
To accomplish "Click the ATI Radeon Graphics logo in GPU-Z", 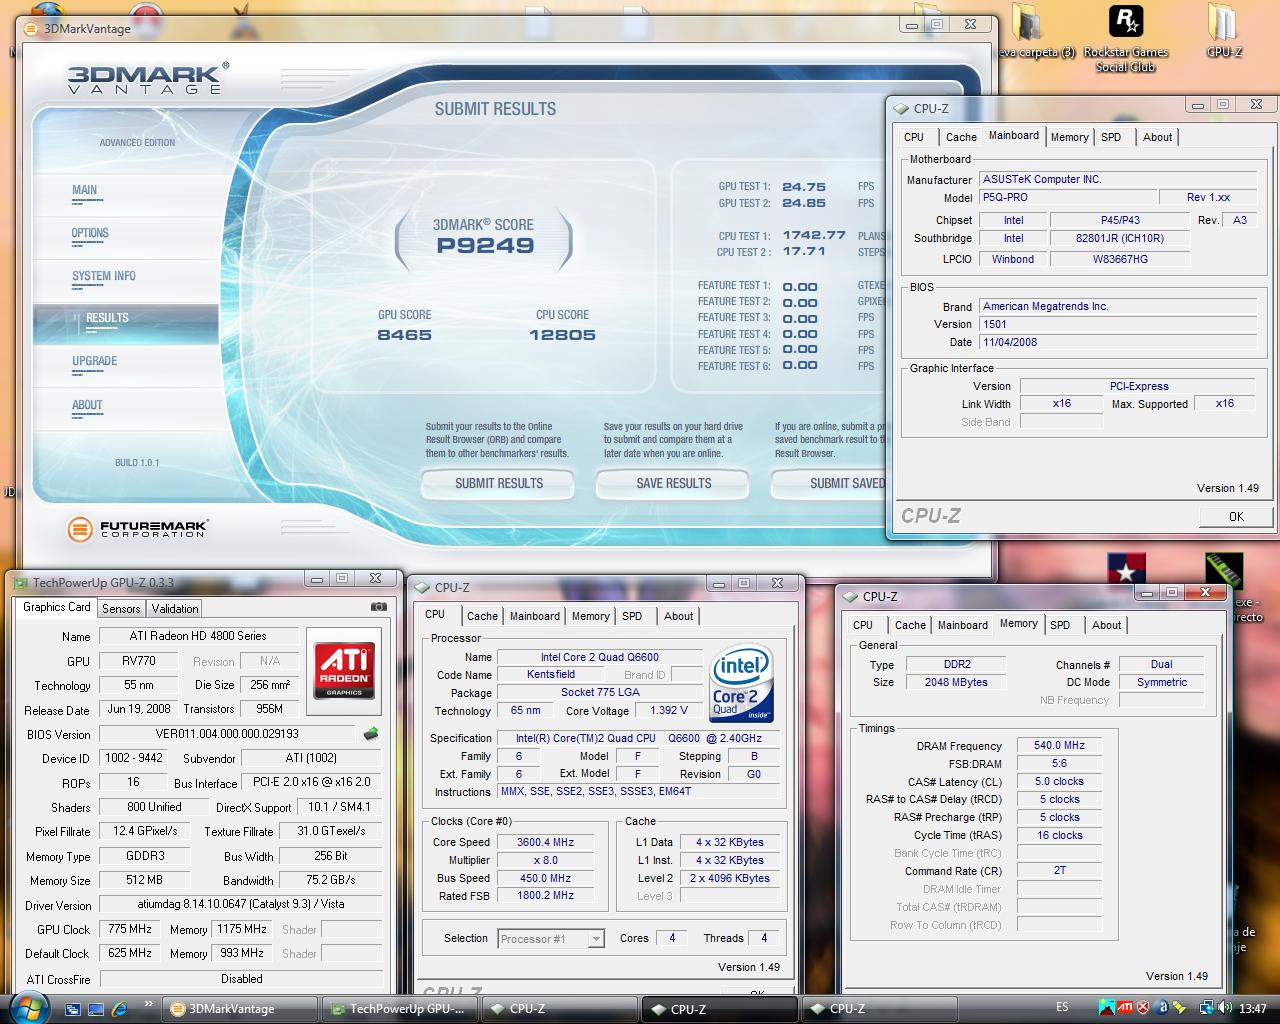I will click(x=345, y=670).
